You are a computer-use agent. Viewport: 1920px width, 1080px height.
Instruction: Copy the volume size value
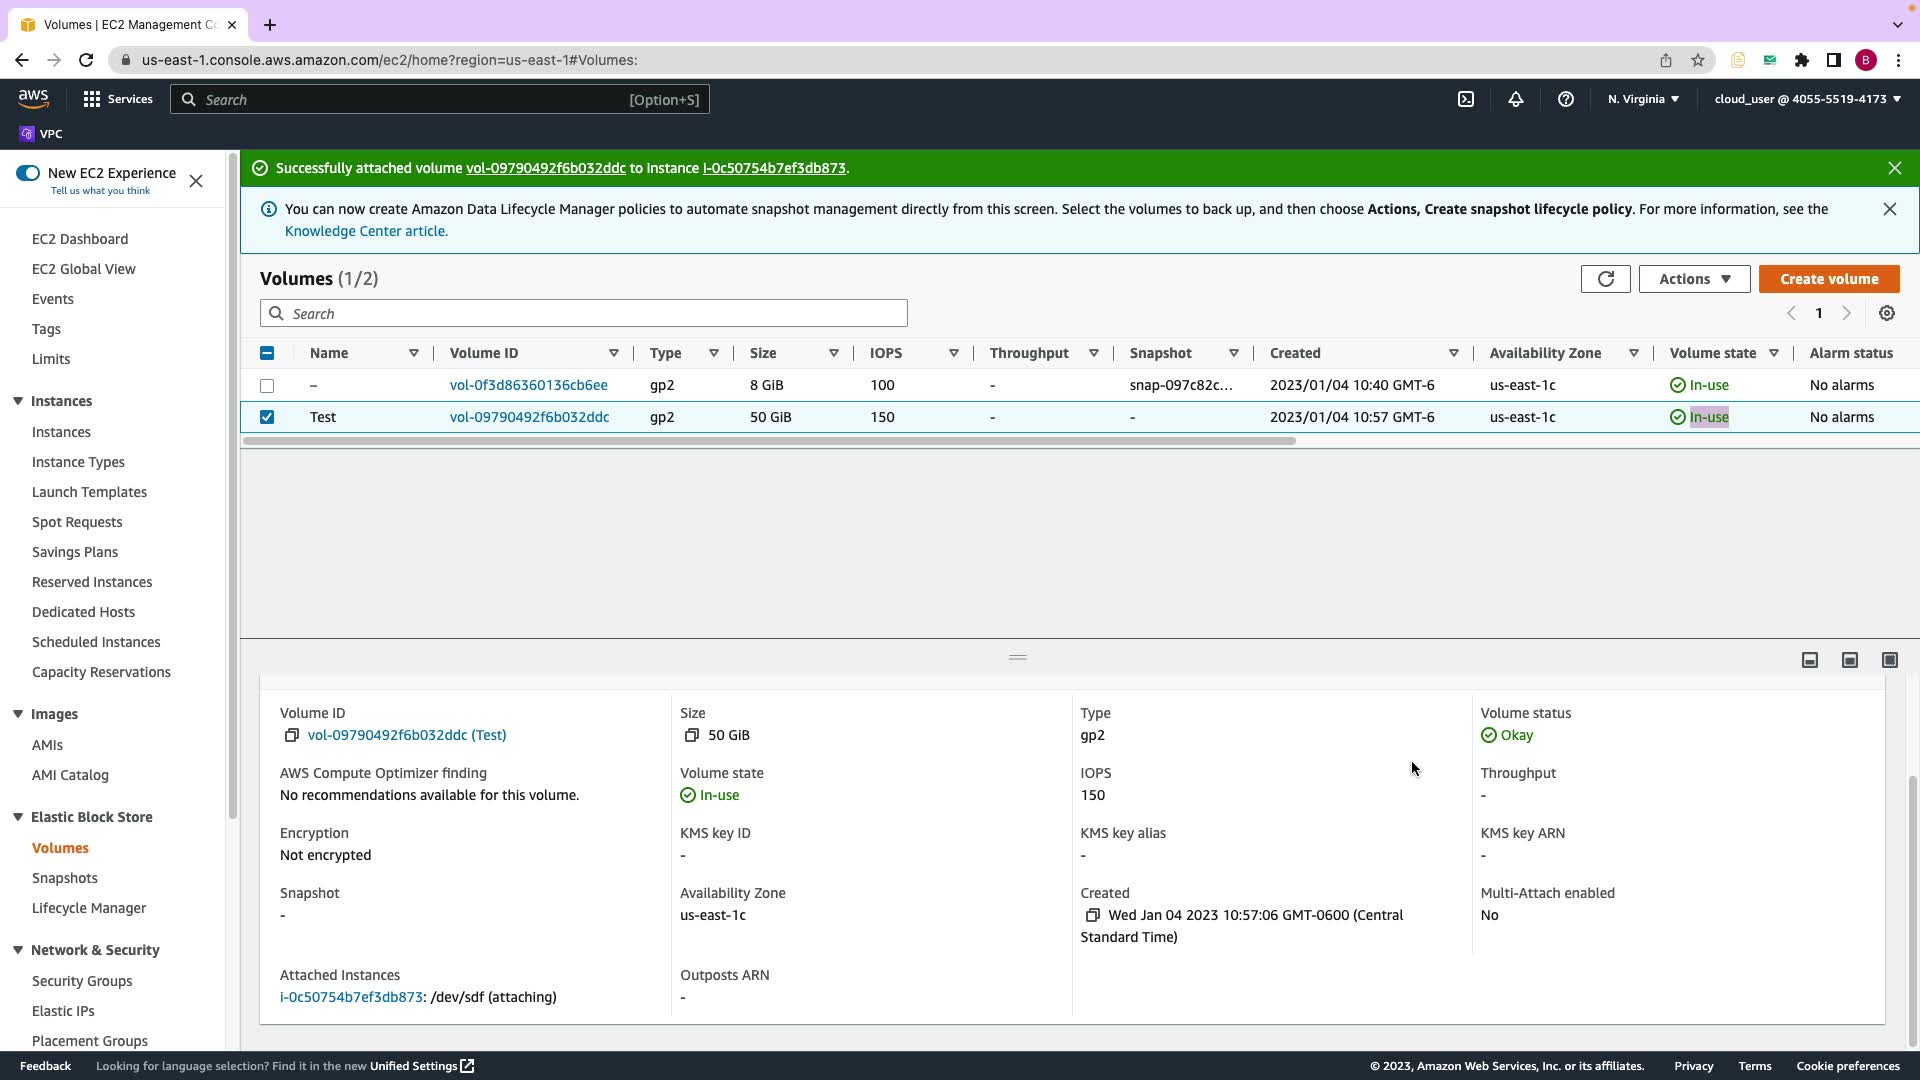(x=692, y=735)
